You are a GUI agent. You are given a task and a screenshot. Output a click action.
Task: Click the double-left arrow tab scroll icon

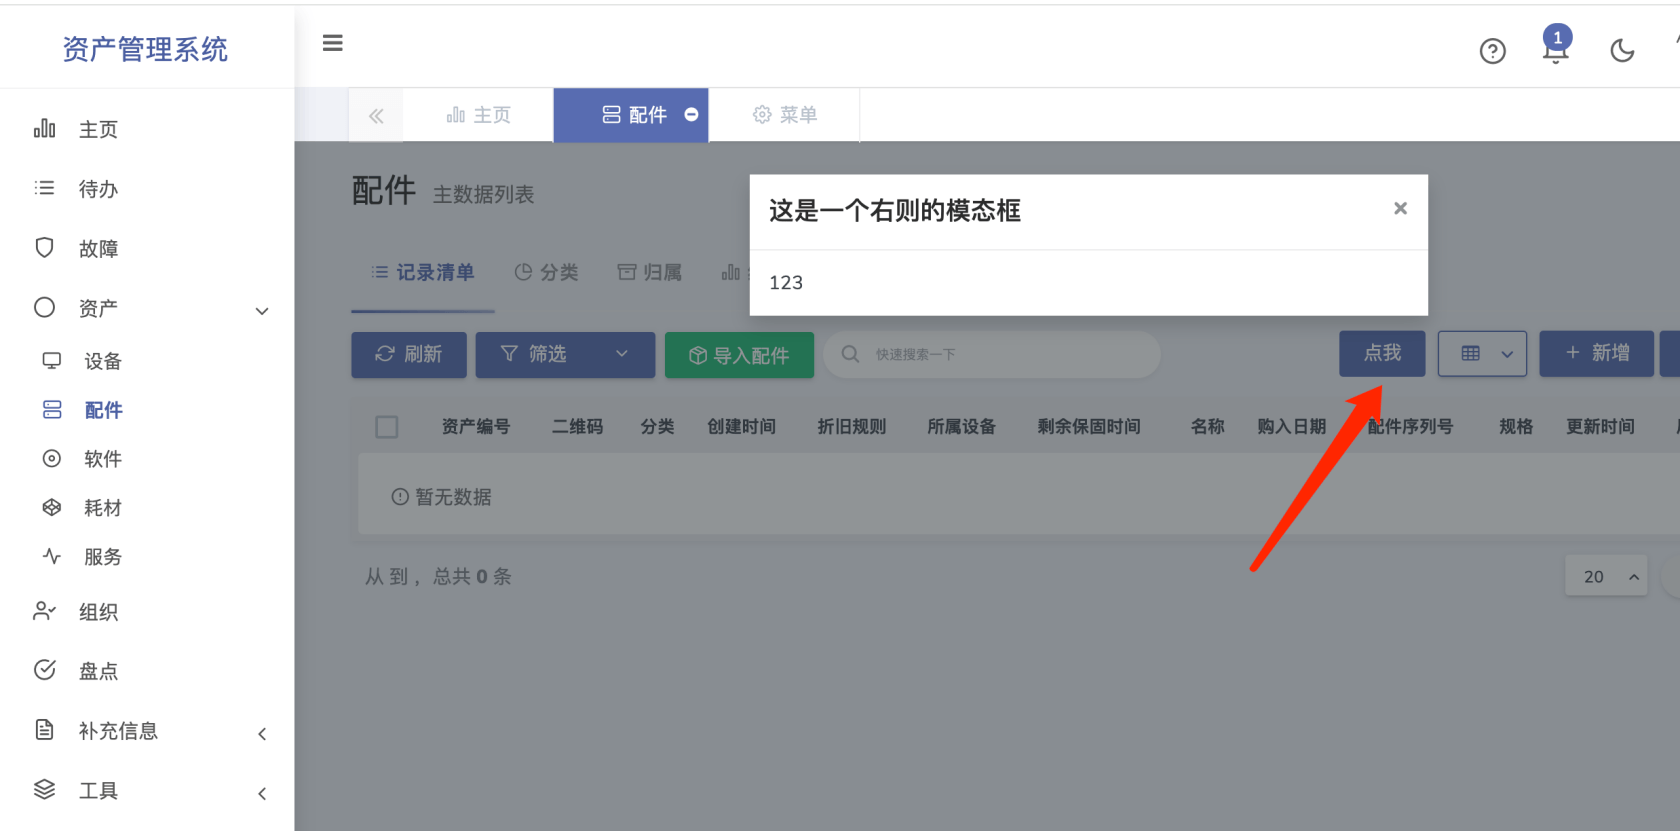376,116
